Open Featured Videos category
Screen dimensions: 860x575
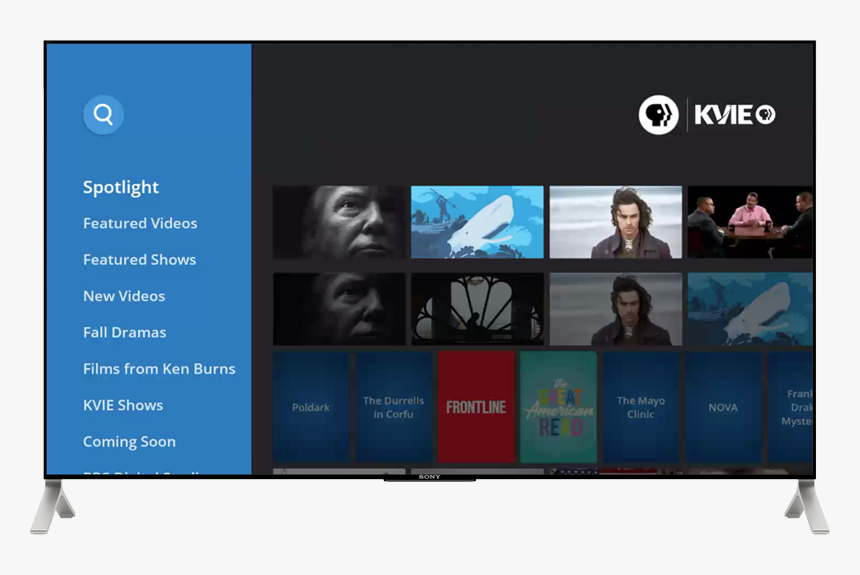click(140, 223)
